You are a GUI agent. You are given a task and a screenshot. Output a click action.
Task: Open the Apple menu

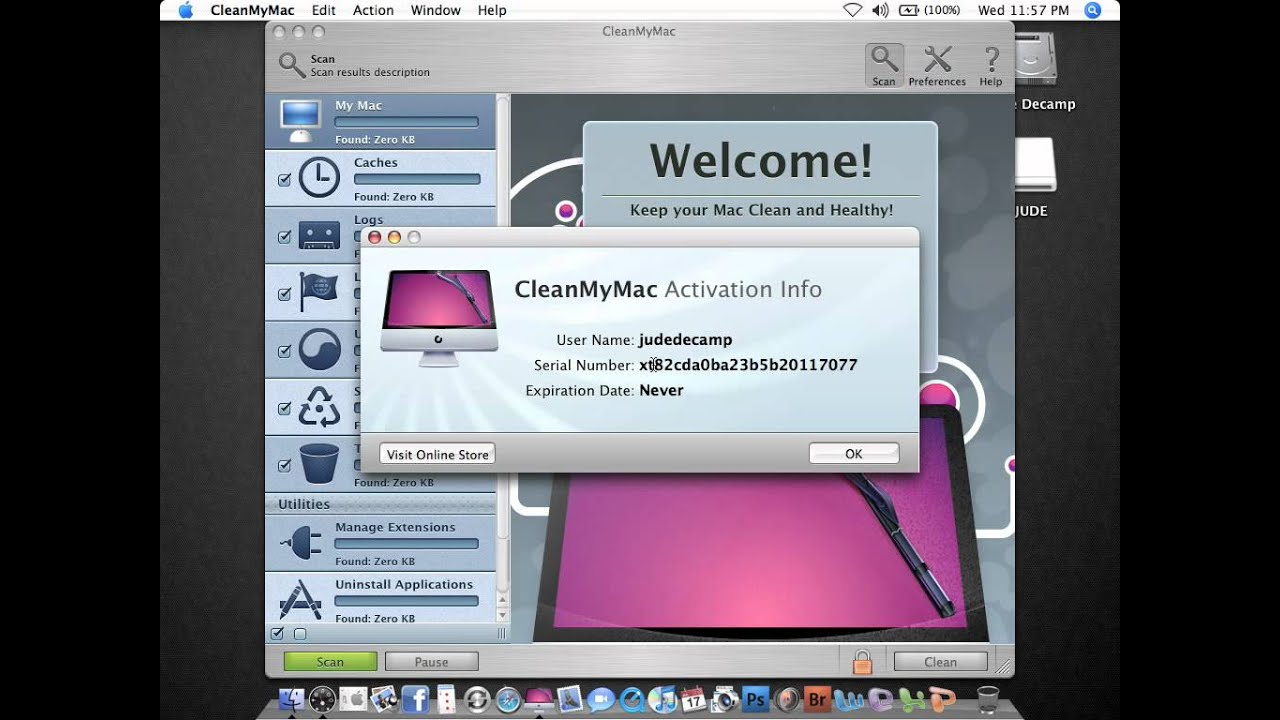(x=185, y=10)
